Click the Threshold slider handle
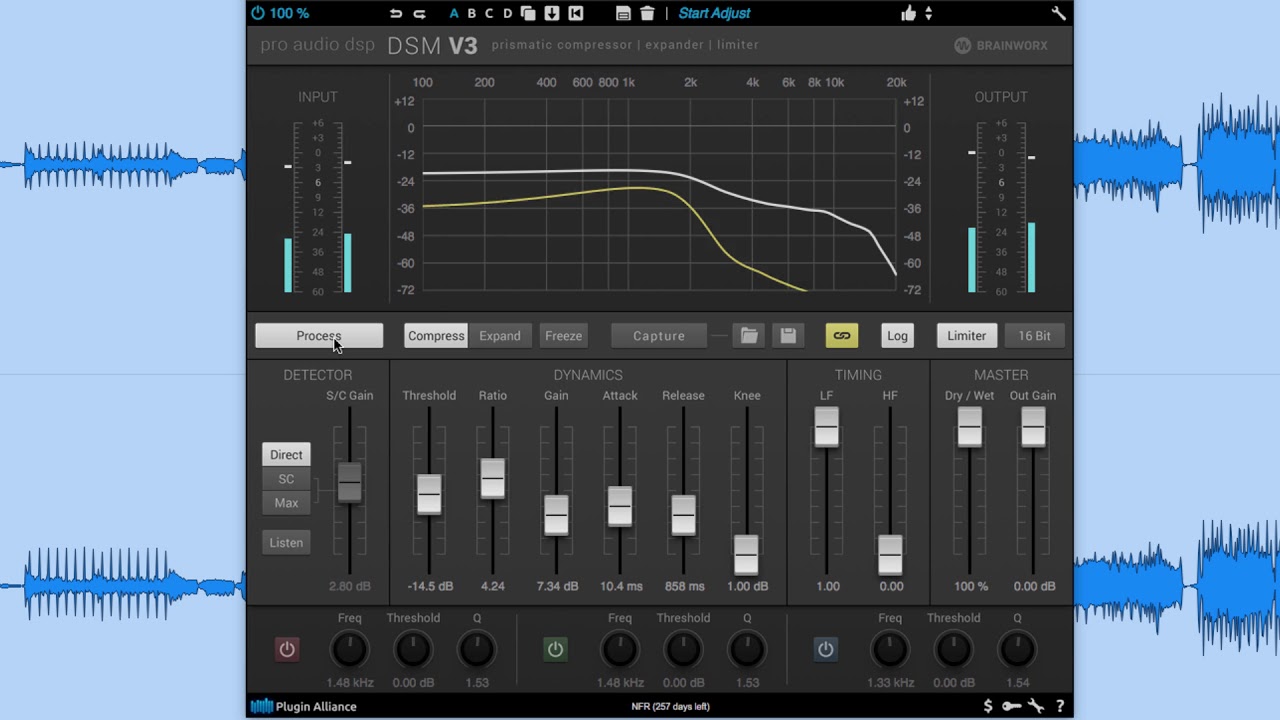1280x720 pixels. pyautogui.click(x=429, y=493)
